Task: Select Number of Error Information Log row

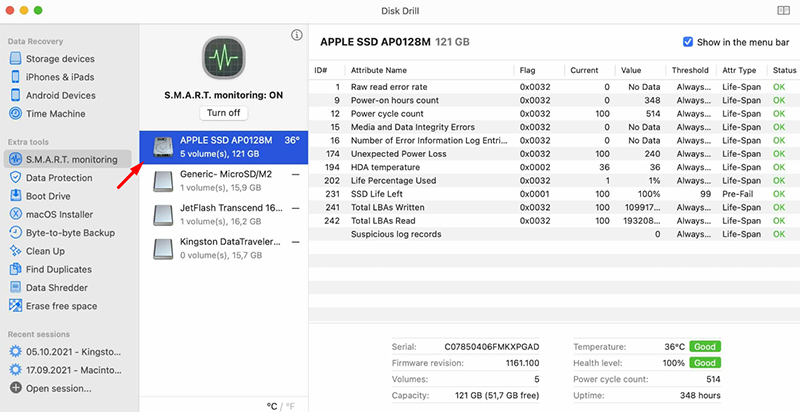Action: 554,140
